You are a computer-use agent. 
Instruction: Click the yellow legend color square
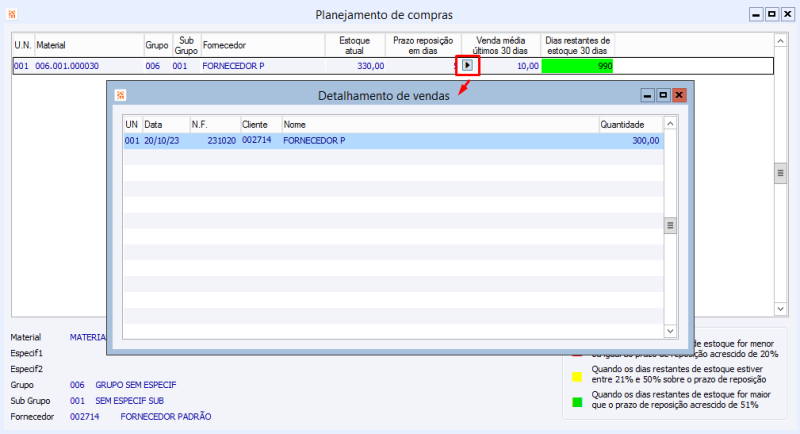click(577, 377)
